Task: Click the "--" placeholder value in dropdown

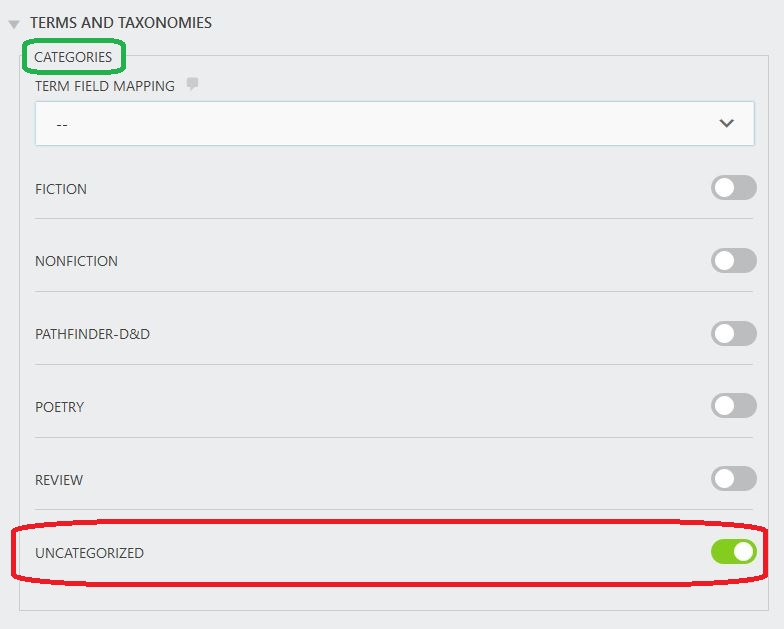Action: pyautogui.click(x=62, y=125)
